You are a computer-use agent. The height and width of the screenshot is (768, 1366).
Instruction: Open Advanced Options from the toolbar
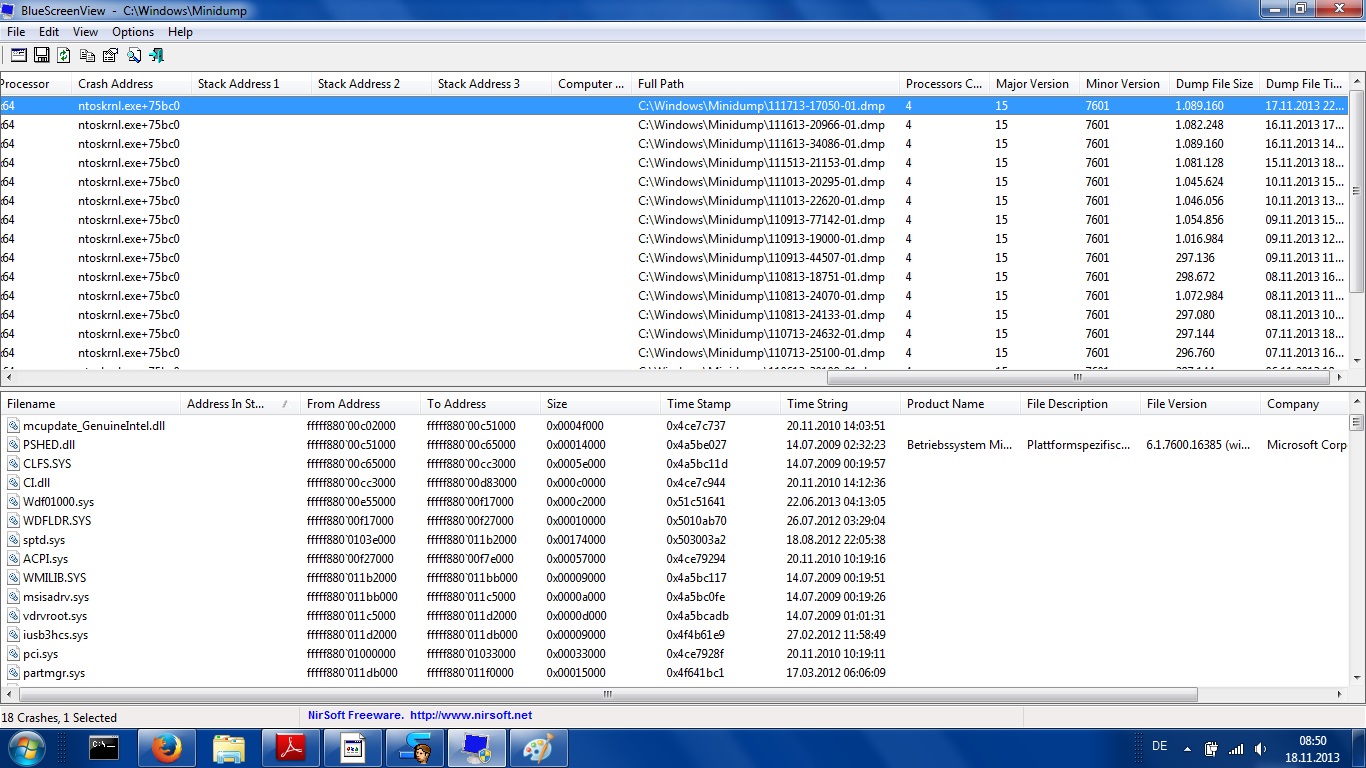click(19, 55)
